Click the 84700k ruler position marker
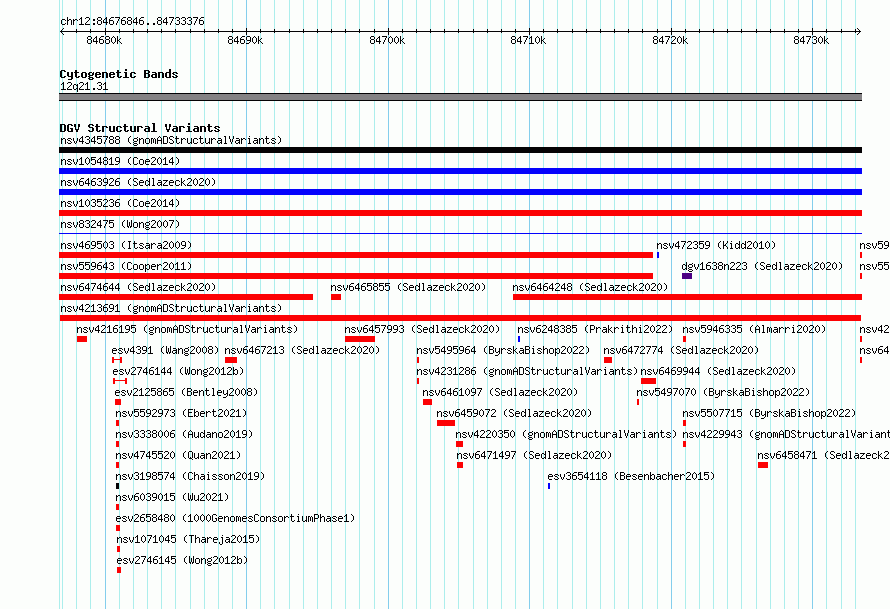890x609 pixels. [387, 40]
